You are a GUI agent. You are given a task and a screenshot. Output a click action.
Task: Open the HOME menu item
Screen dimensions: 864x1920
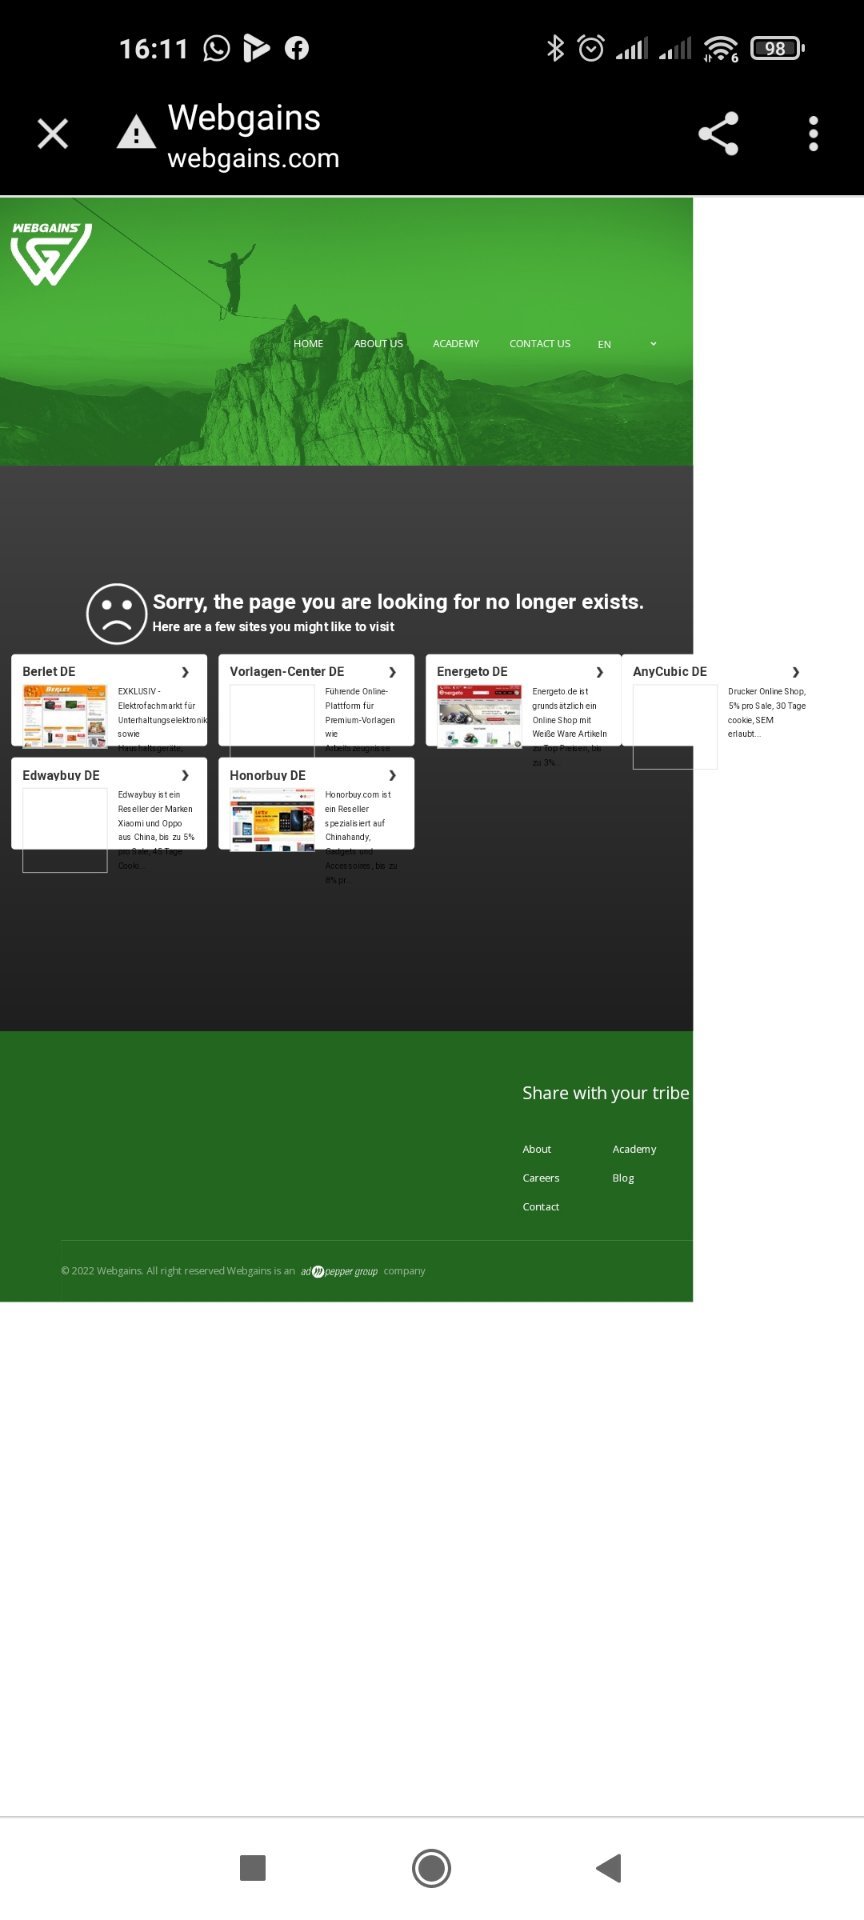[308, 344]
